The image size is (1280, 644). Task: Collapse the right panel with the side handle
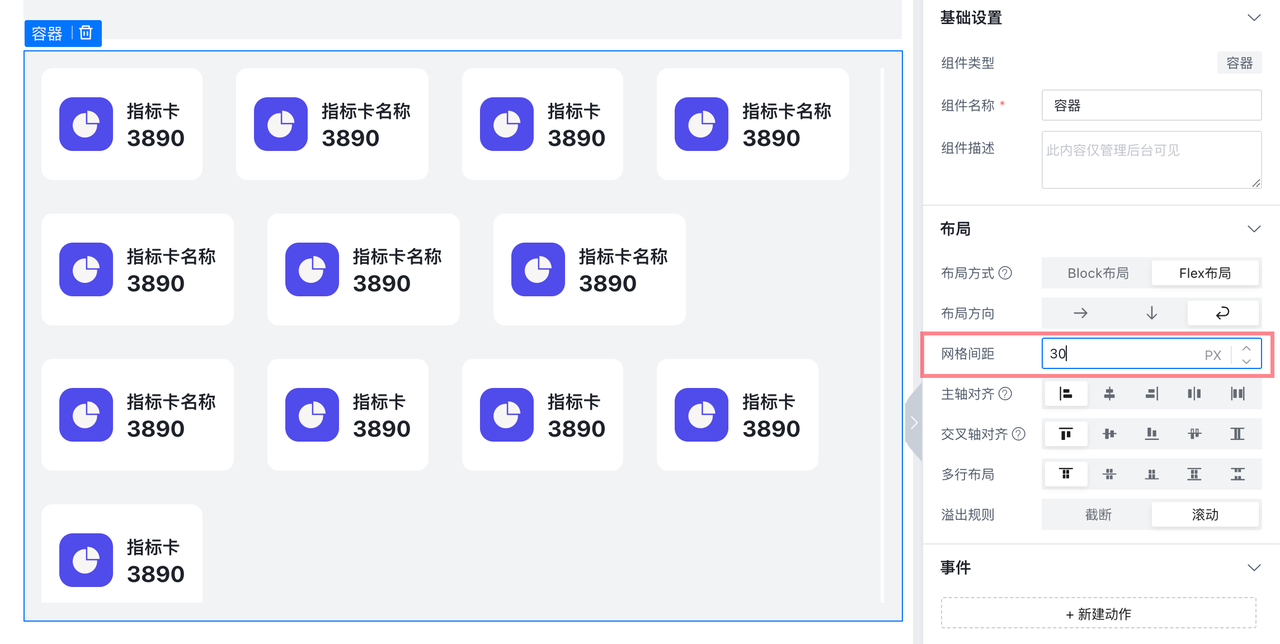(x=912, y=423)
